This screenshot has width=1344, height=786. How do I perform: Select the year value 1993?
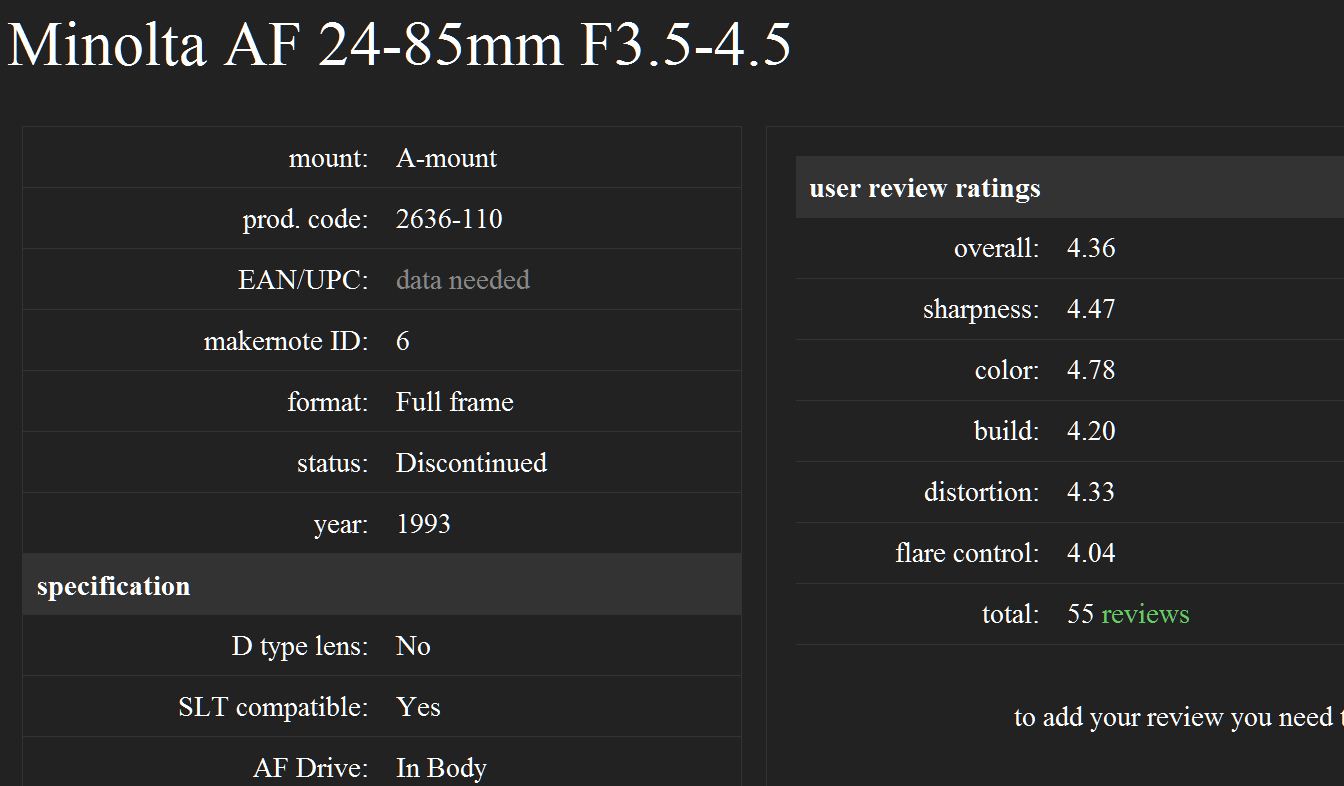click(423, 524)
